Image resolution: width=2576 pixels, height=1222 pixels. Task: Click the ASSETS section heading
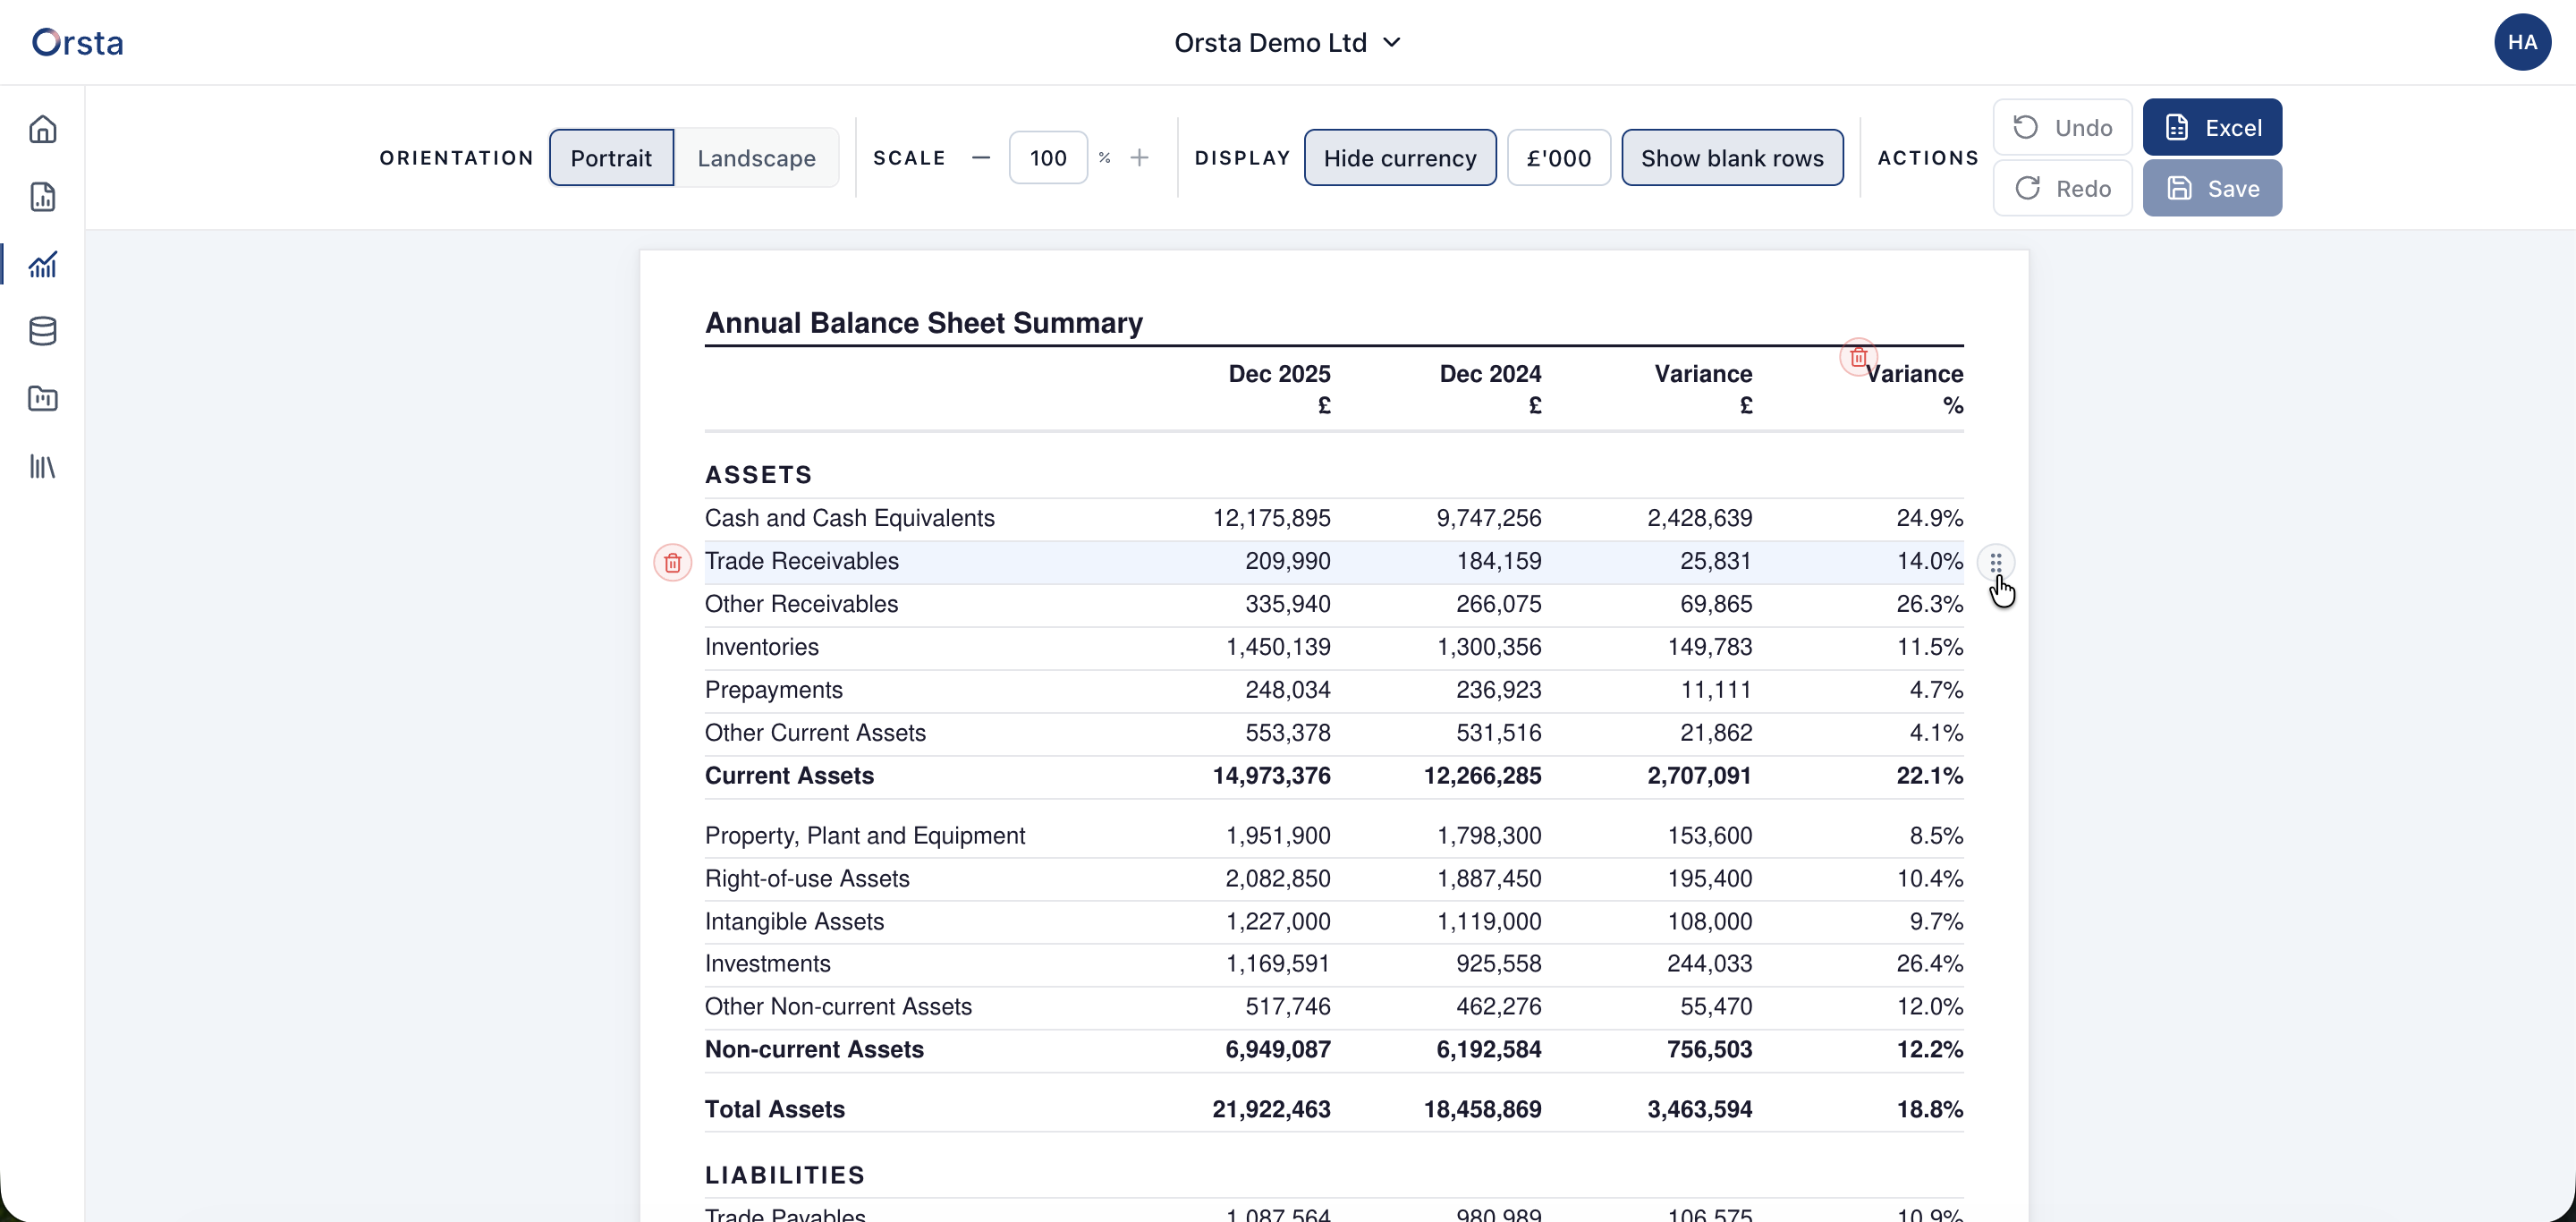pyautogui.click(x=758, y=475)
